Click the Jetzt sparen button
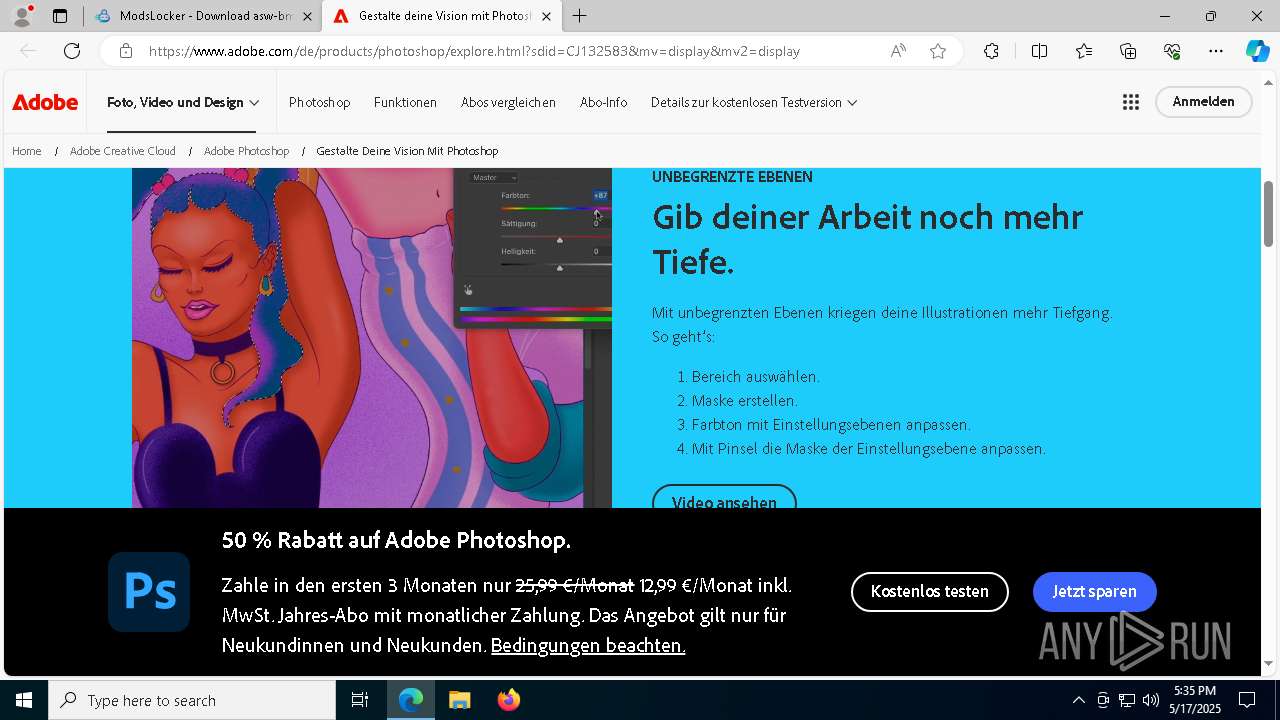Image resolution: width=1280 pixels, height=720 pixels. [1094, 591]
